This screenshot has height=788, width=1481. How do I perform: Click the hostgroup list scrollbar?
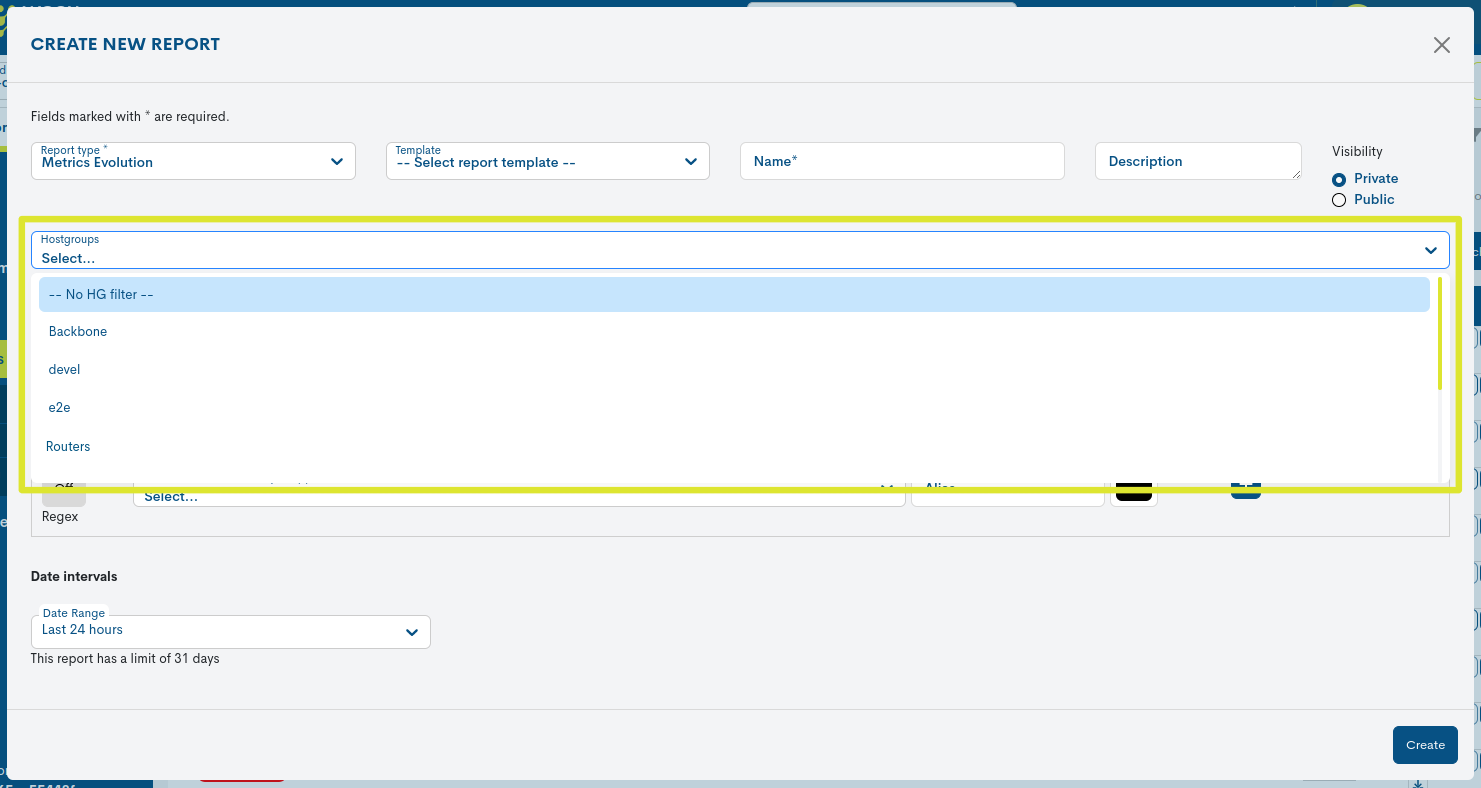1440,333
